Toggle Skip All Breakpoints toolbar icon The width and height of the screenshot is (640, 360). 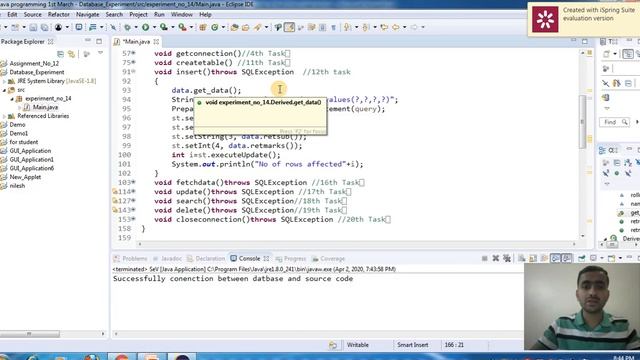(113, 27)
